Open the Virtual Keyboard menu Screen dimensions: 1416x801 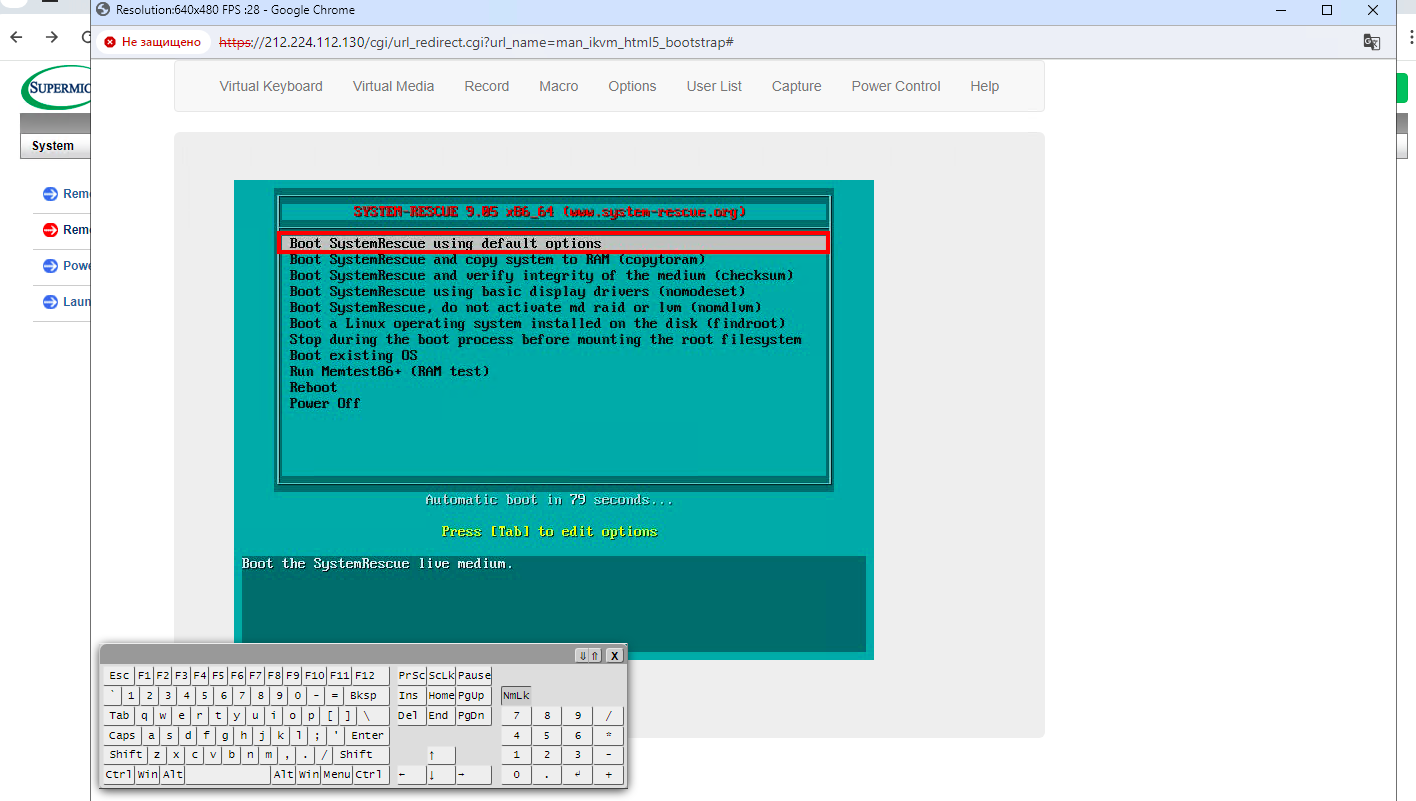(271, 86)
